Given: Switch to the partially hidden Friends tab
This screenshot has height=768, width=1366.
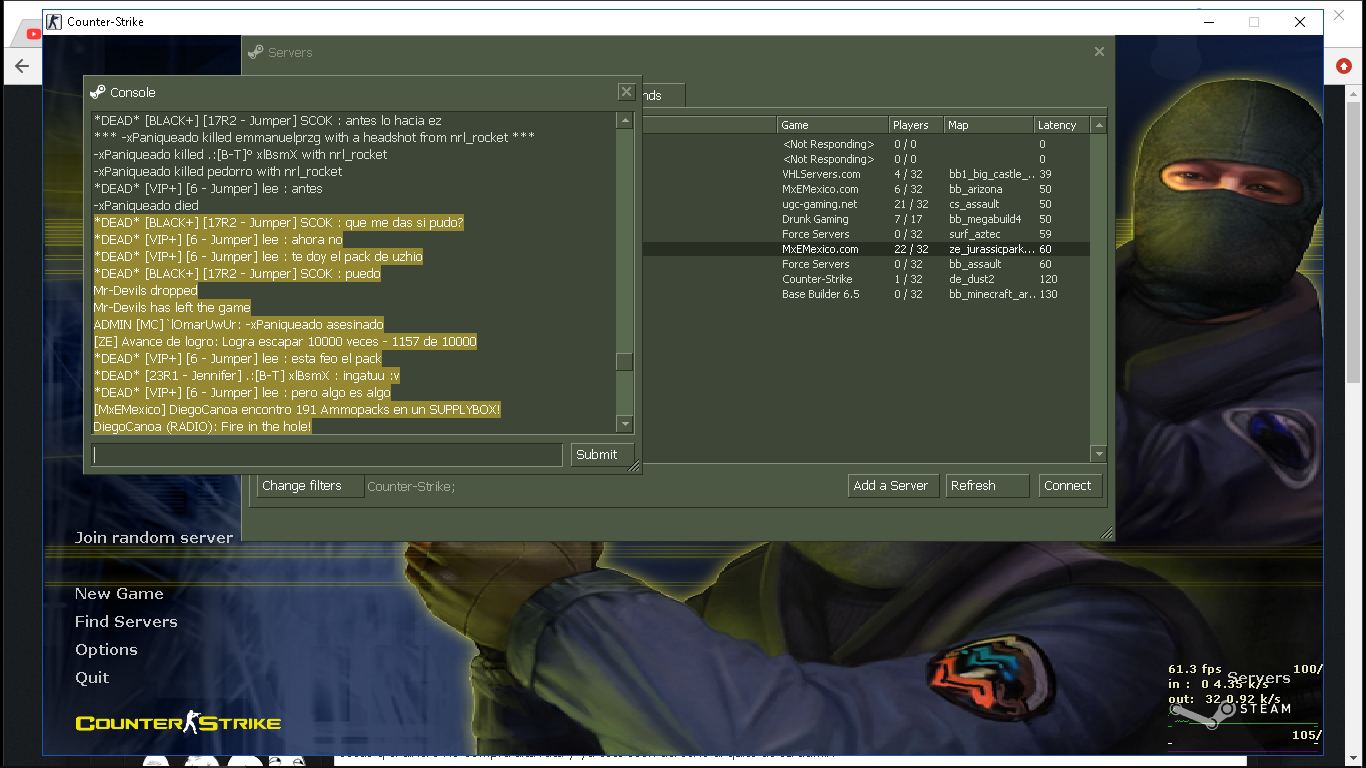Looking at the screenshot, I should pos(663,95).
